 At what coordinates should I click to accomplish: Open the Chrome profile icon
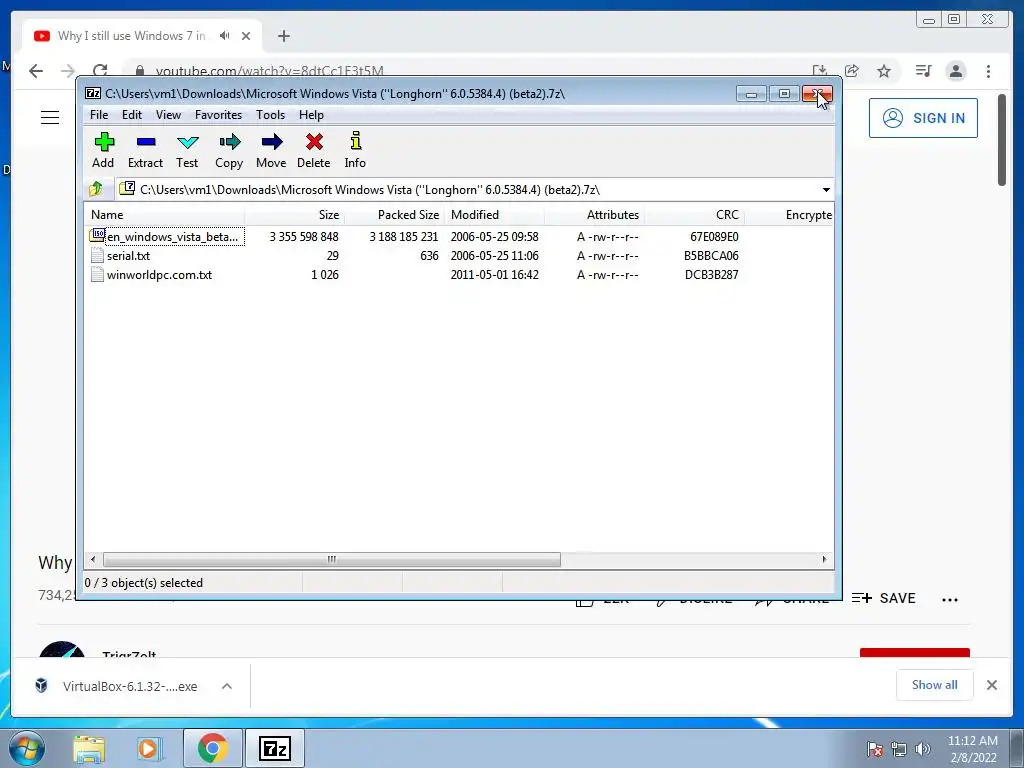(x=956, y=71)
